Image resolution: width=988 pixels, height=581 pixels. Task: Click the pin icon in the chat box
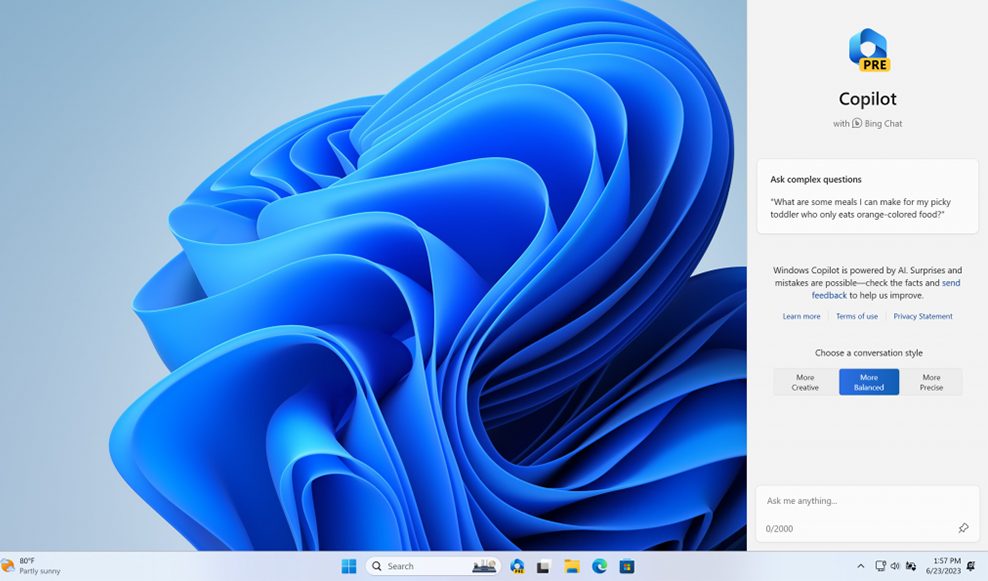(963, 528)
